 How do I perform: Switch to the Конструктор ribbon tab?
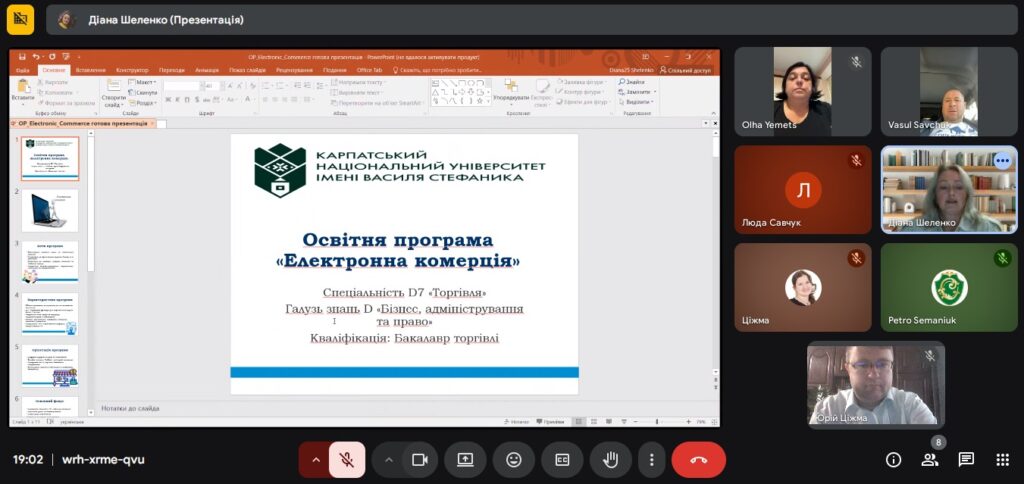click(132, 70)
